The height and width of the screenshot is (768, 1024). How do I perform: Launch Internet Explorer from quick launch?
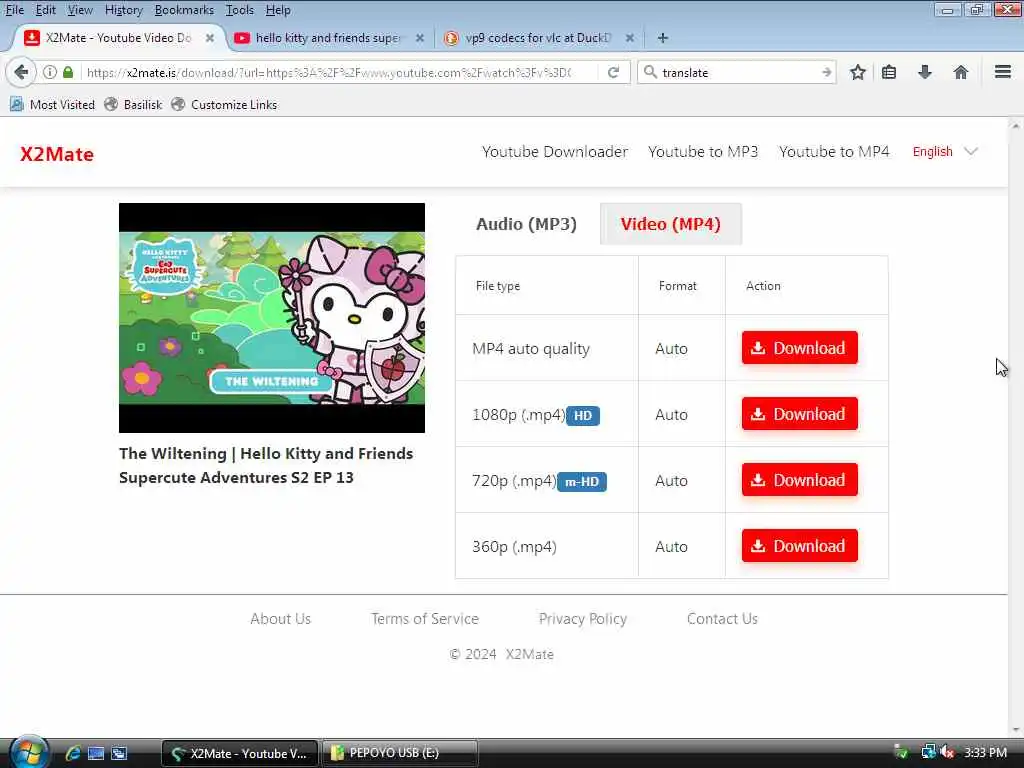73,753
